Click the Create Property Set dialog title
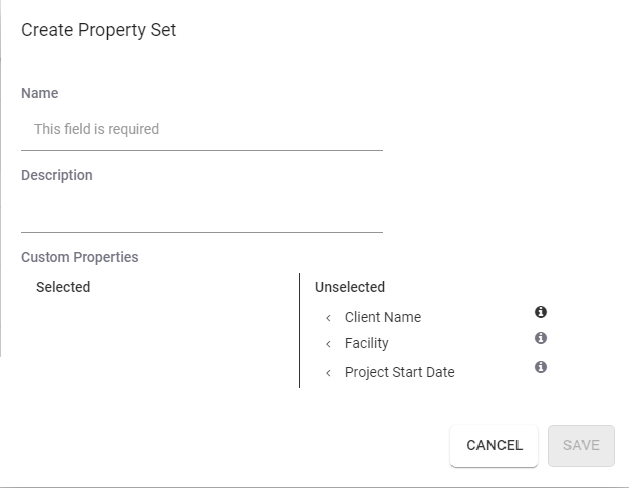Image resolution: width=629 pixels, height=496 pixels. (98, 30)
